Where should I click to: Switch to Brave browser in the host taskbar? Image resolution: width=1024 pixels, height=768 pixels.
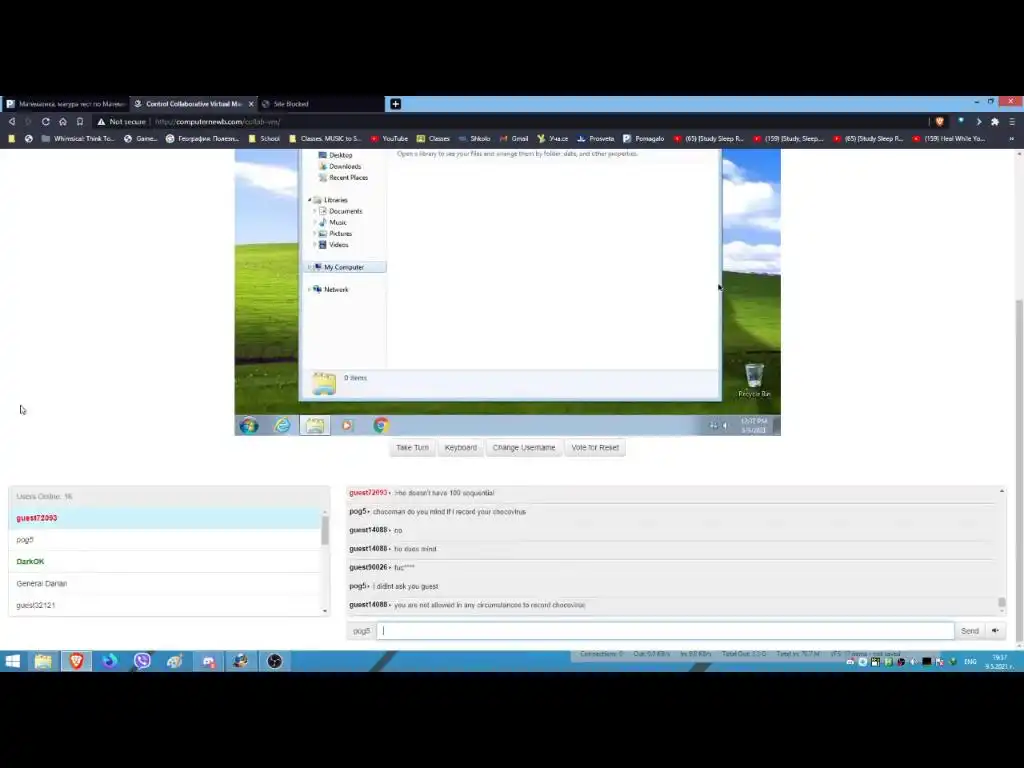(76, 661)
